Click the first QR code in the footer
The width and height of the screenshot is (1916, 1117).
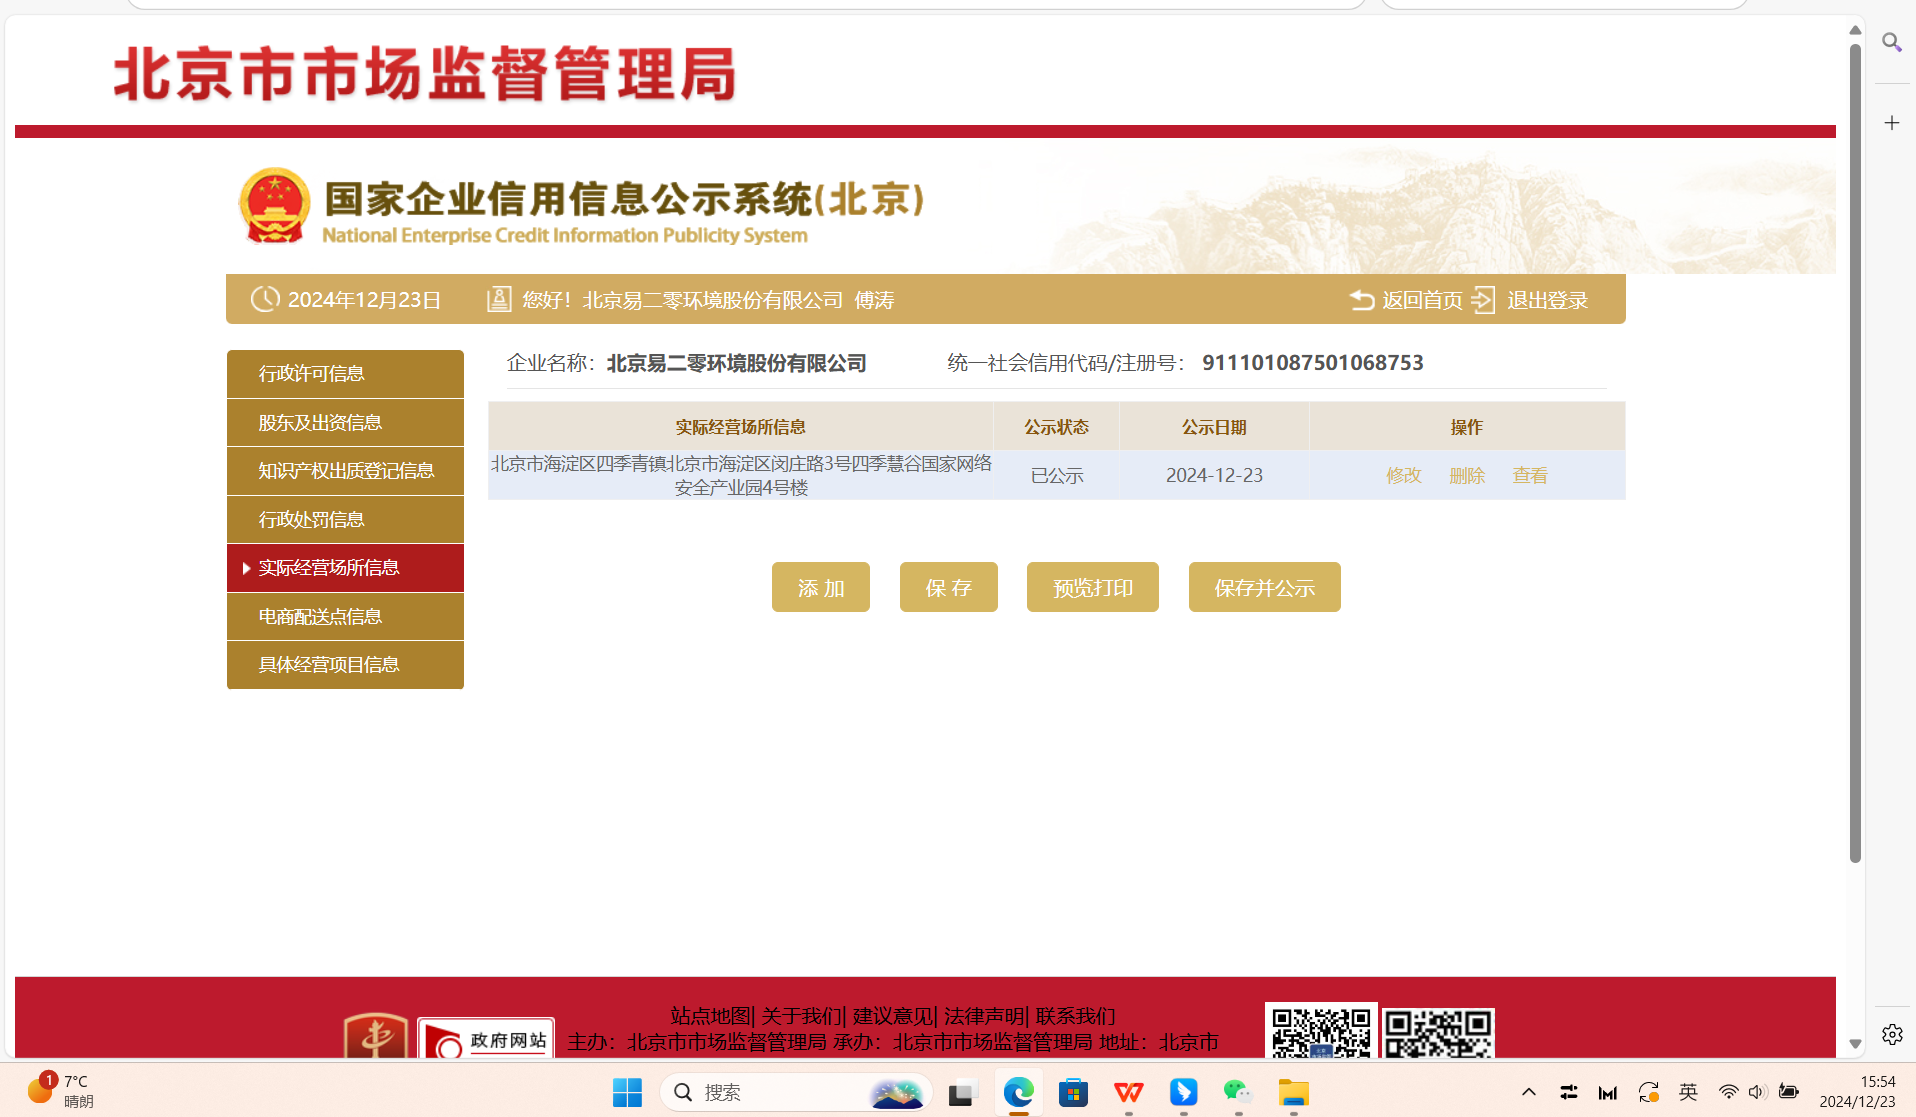[1321, 1031]
